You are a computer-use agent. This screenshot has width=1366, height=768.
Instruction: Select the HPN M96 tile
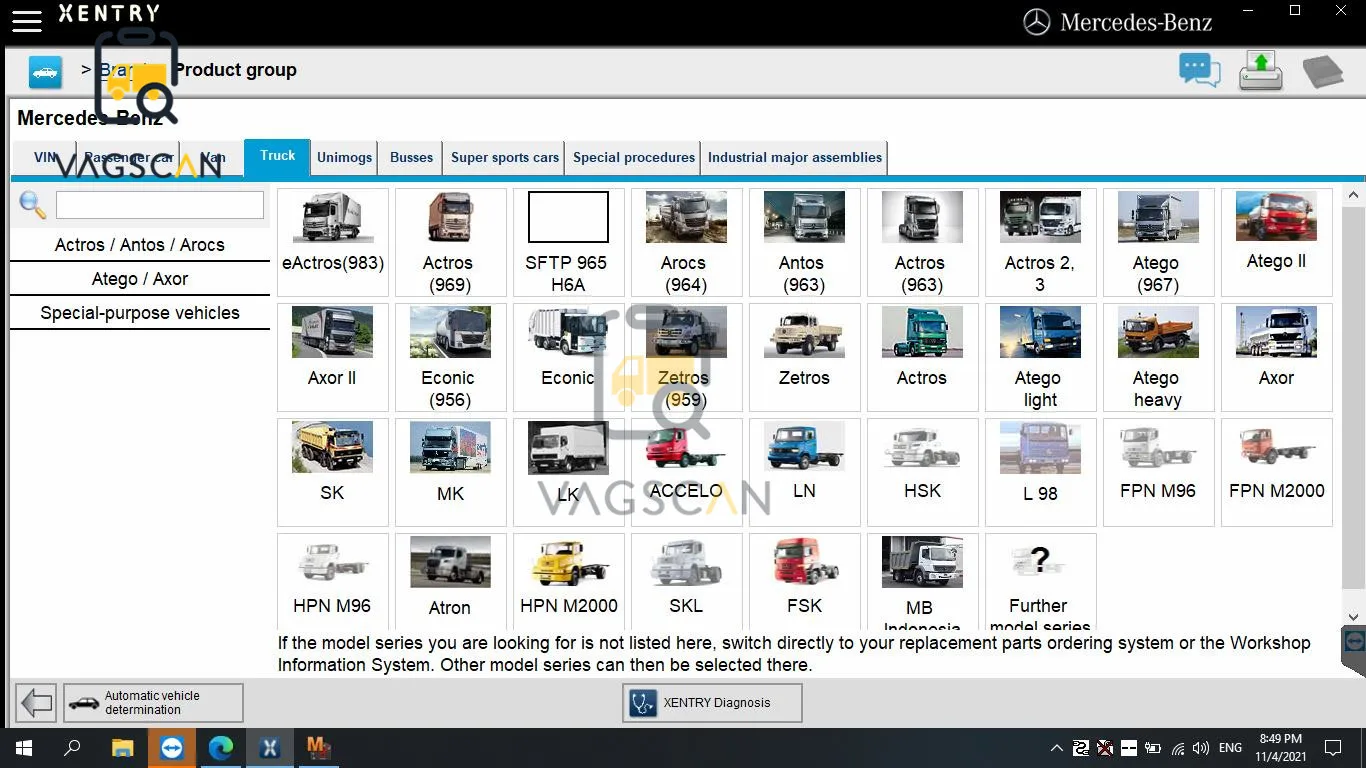(333, 581)
